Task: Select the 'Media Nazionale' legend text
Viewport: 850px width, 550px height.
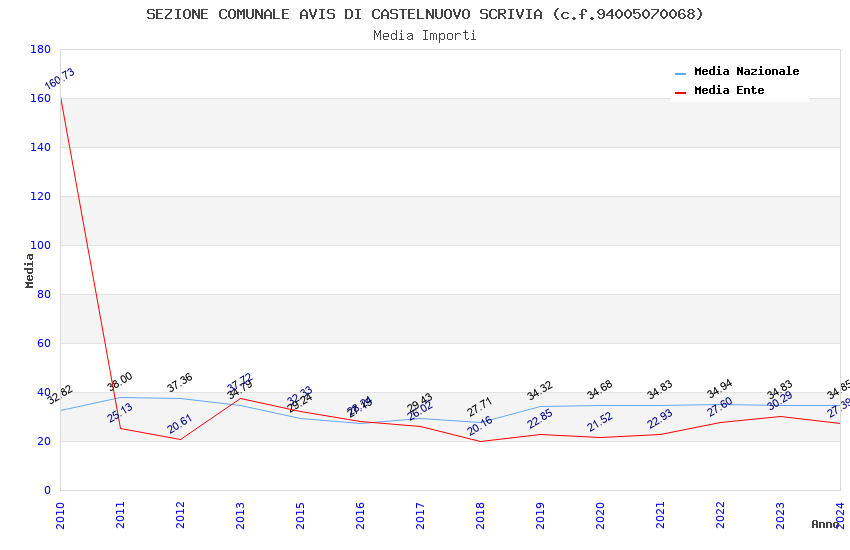Action: point(746,71)
